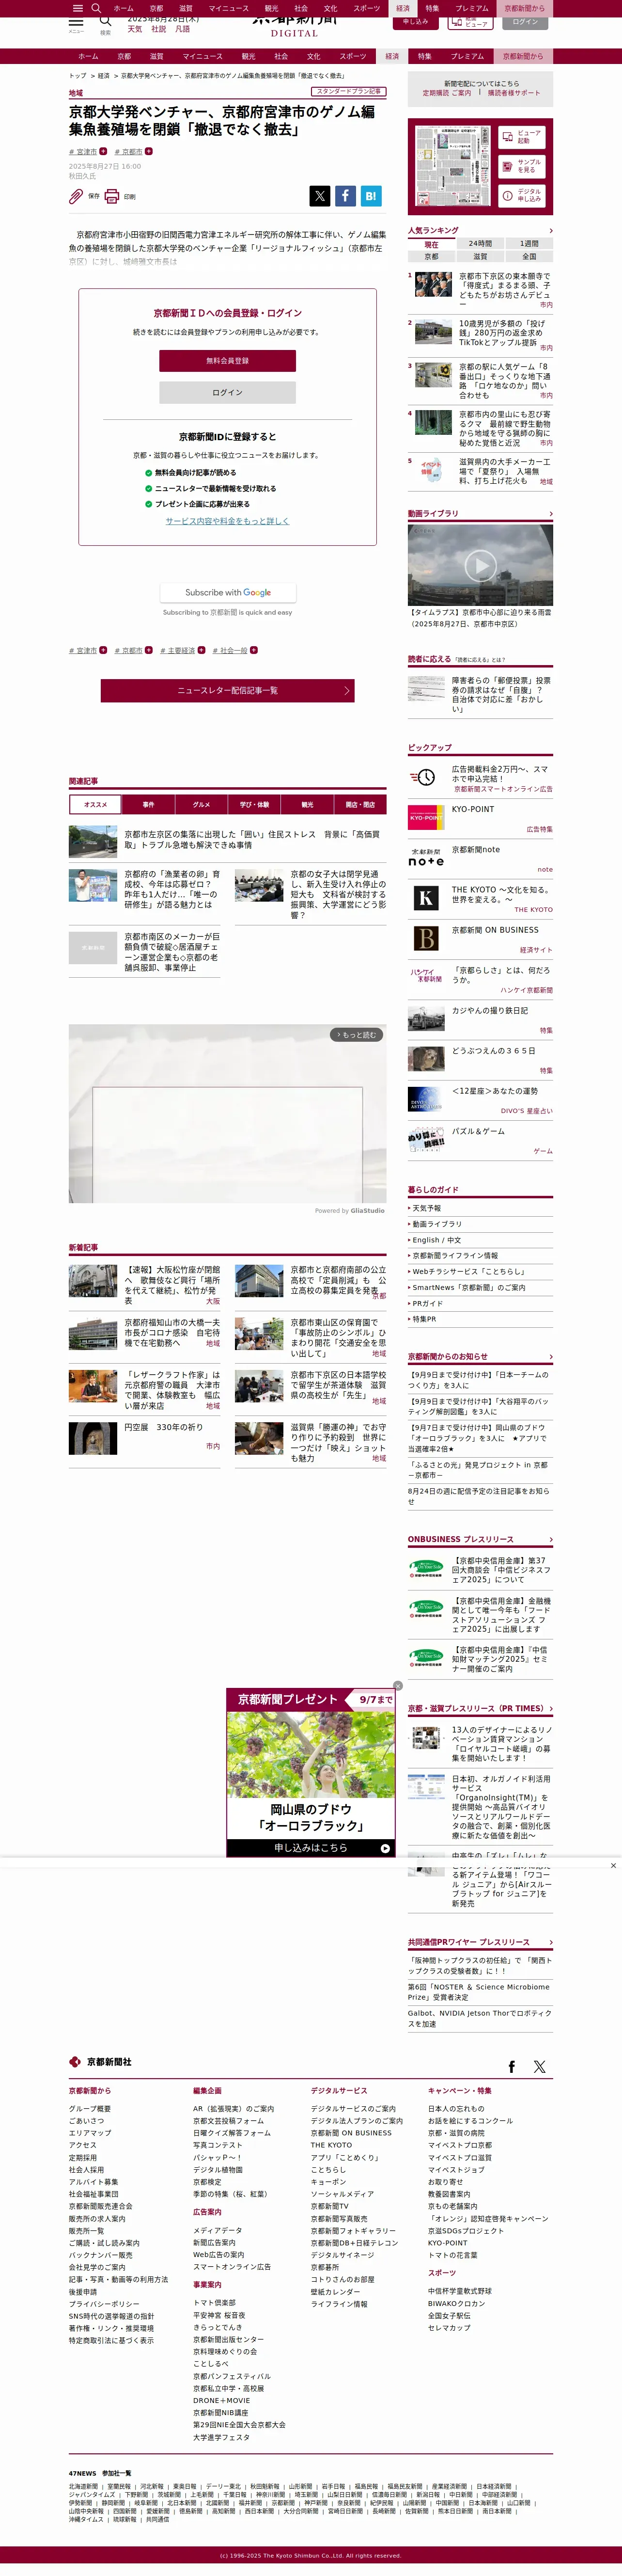Image resolution: width=622 pixels, height=2576 pixels.
Task: Click 申し込みはこちら on grape present banner
Action: click(x=311, y=1847)
